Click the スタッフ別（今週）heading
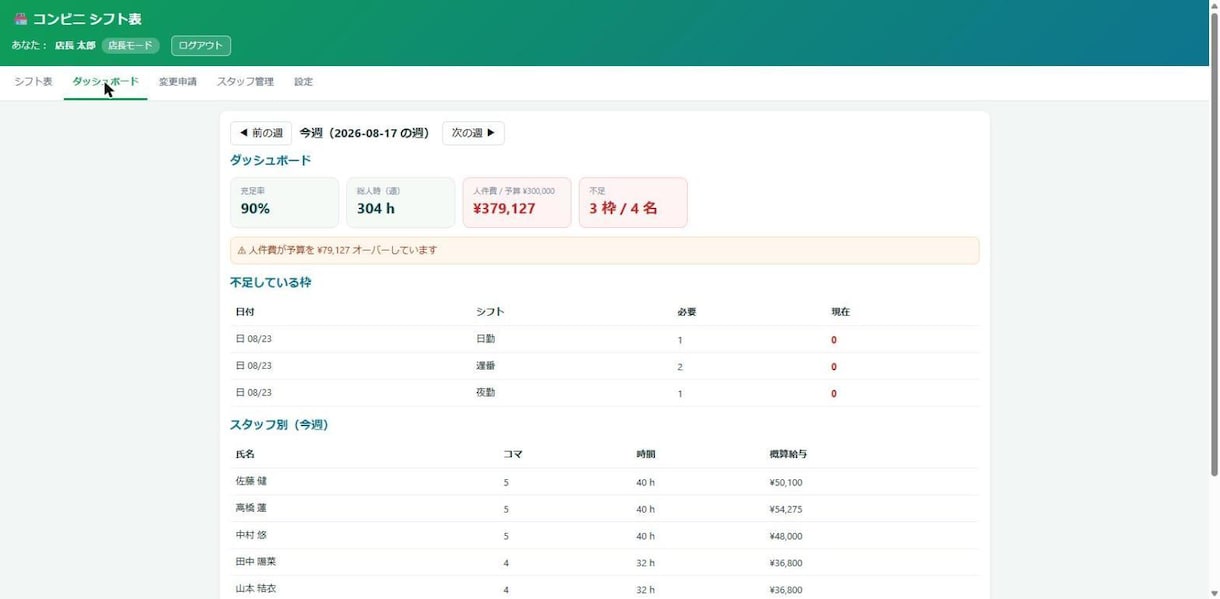 click(x=279, y=425)
